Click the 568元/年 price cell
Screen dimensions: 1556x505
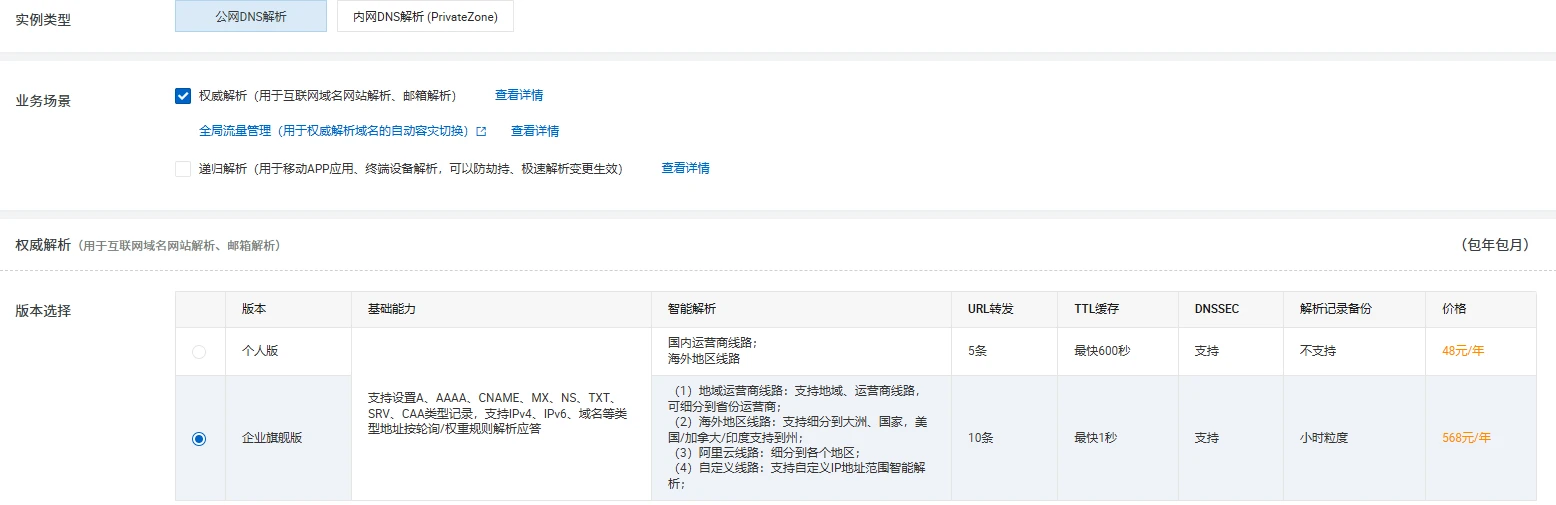coord(1466,438)
